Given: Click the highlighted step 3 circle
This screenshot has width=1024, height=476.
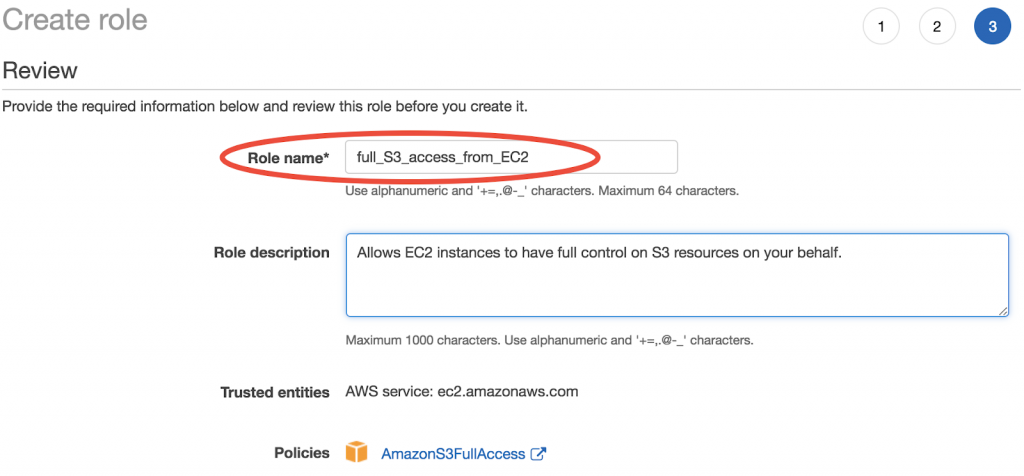Looking at the screenshot, I should tap(992, 27).
